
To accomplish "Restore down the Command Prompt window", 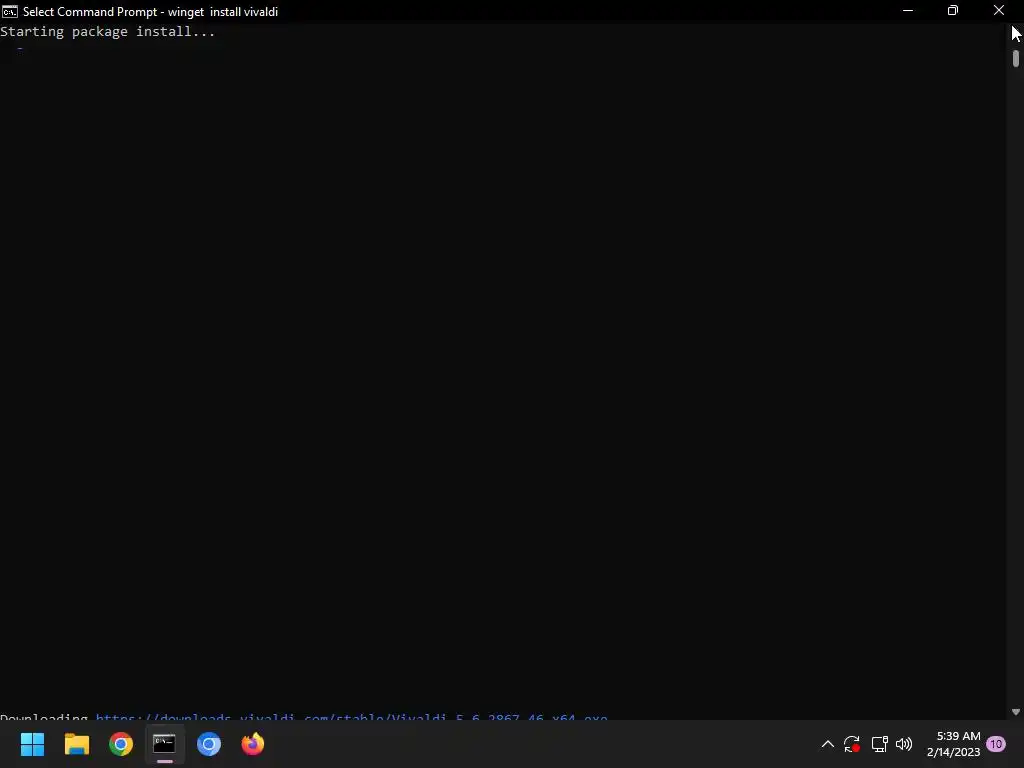I will click(953, 10).
